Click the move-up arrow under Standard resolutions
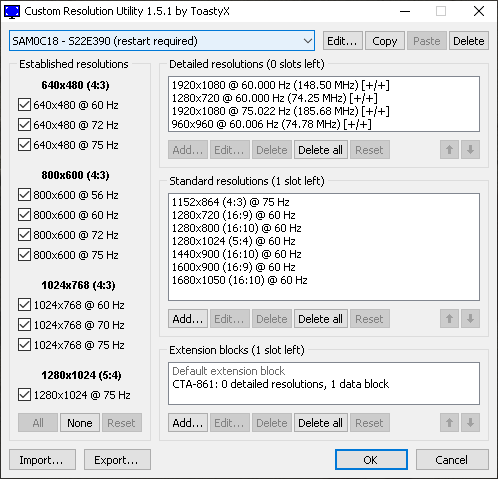The width and height of the screenshot is (498, 479). point(449,319)
